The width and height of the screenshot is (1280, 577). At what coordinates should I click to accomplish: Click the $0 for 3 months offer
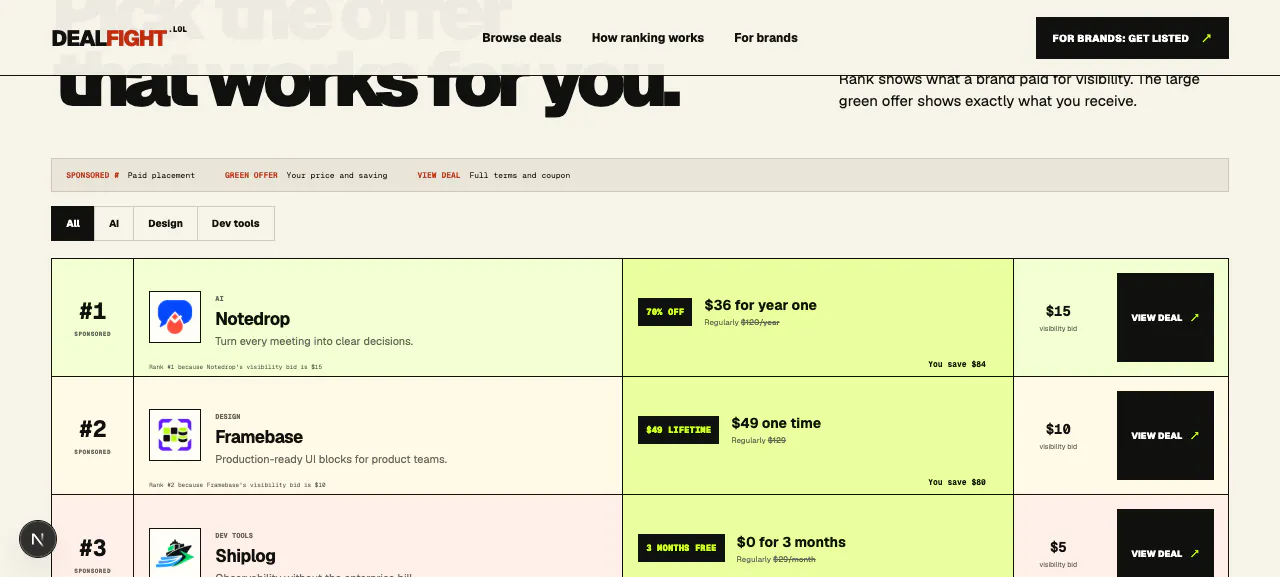pyautogui.click(x=791, y=542)
